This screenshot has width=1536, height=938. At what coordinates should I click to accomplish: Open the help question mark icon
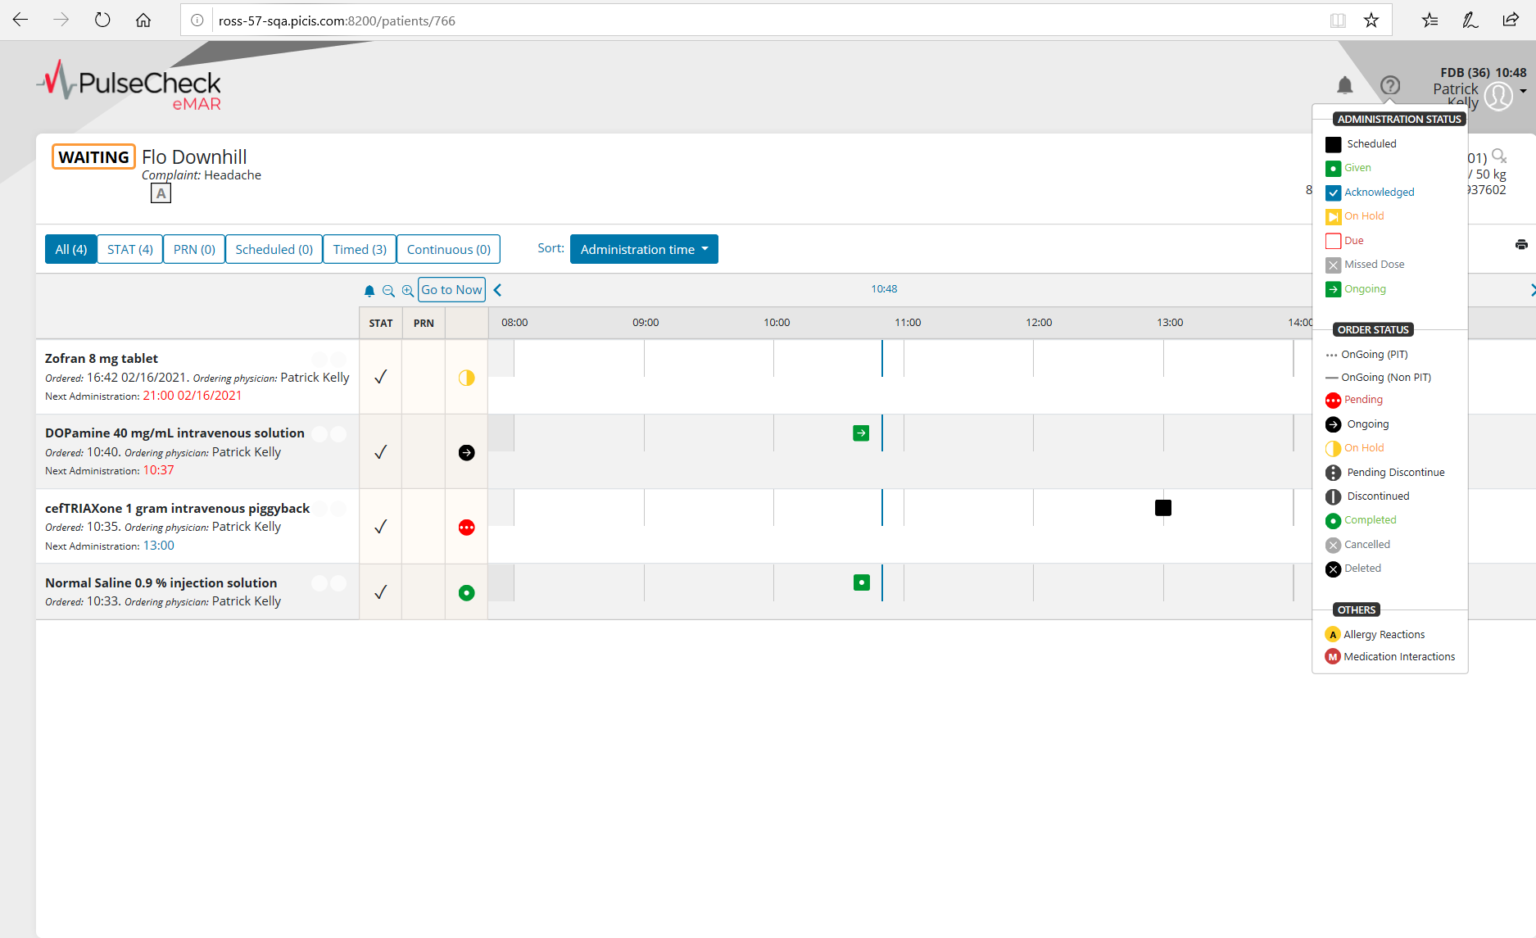click(x=1390, y=86)
